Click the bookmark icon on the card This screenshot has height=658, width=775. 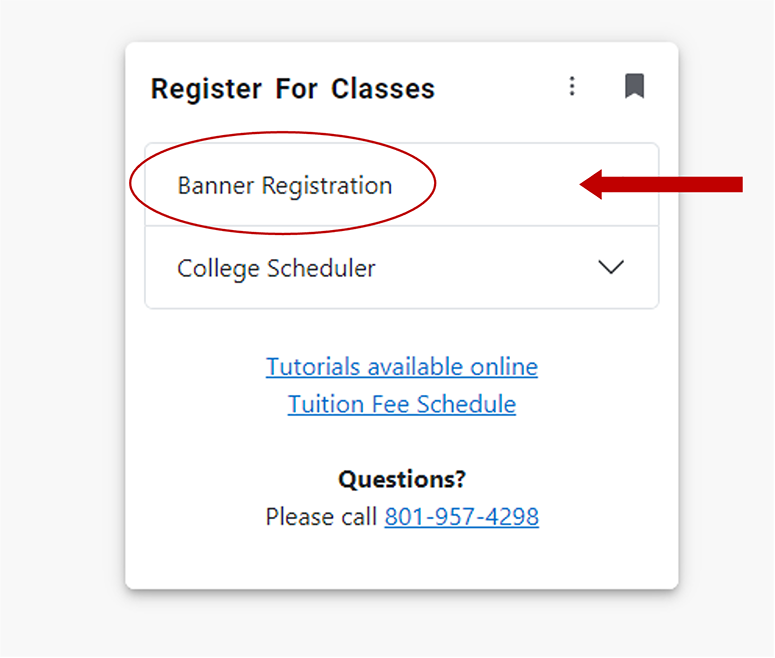coord(634,87)
